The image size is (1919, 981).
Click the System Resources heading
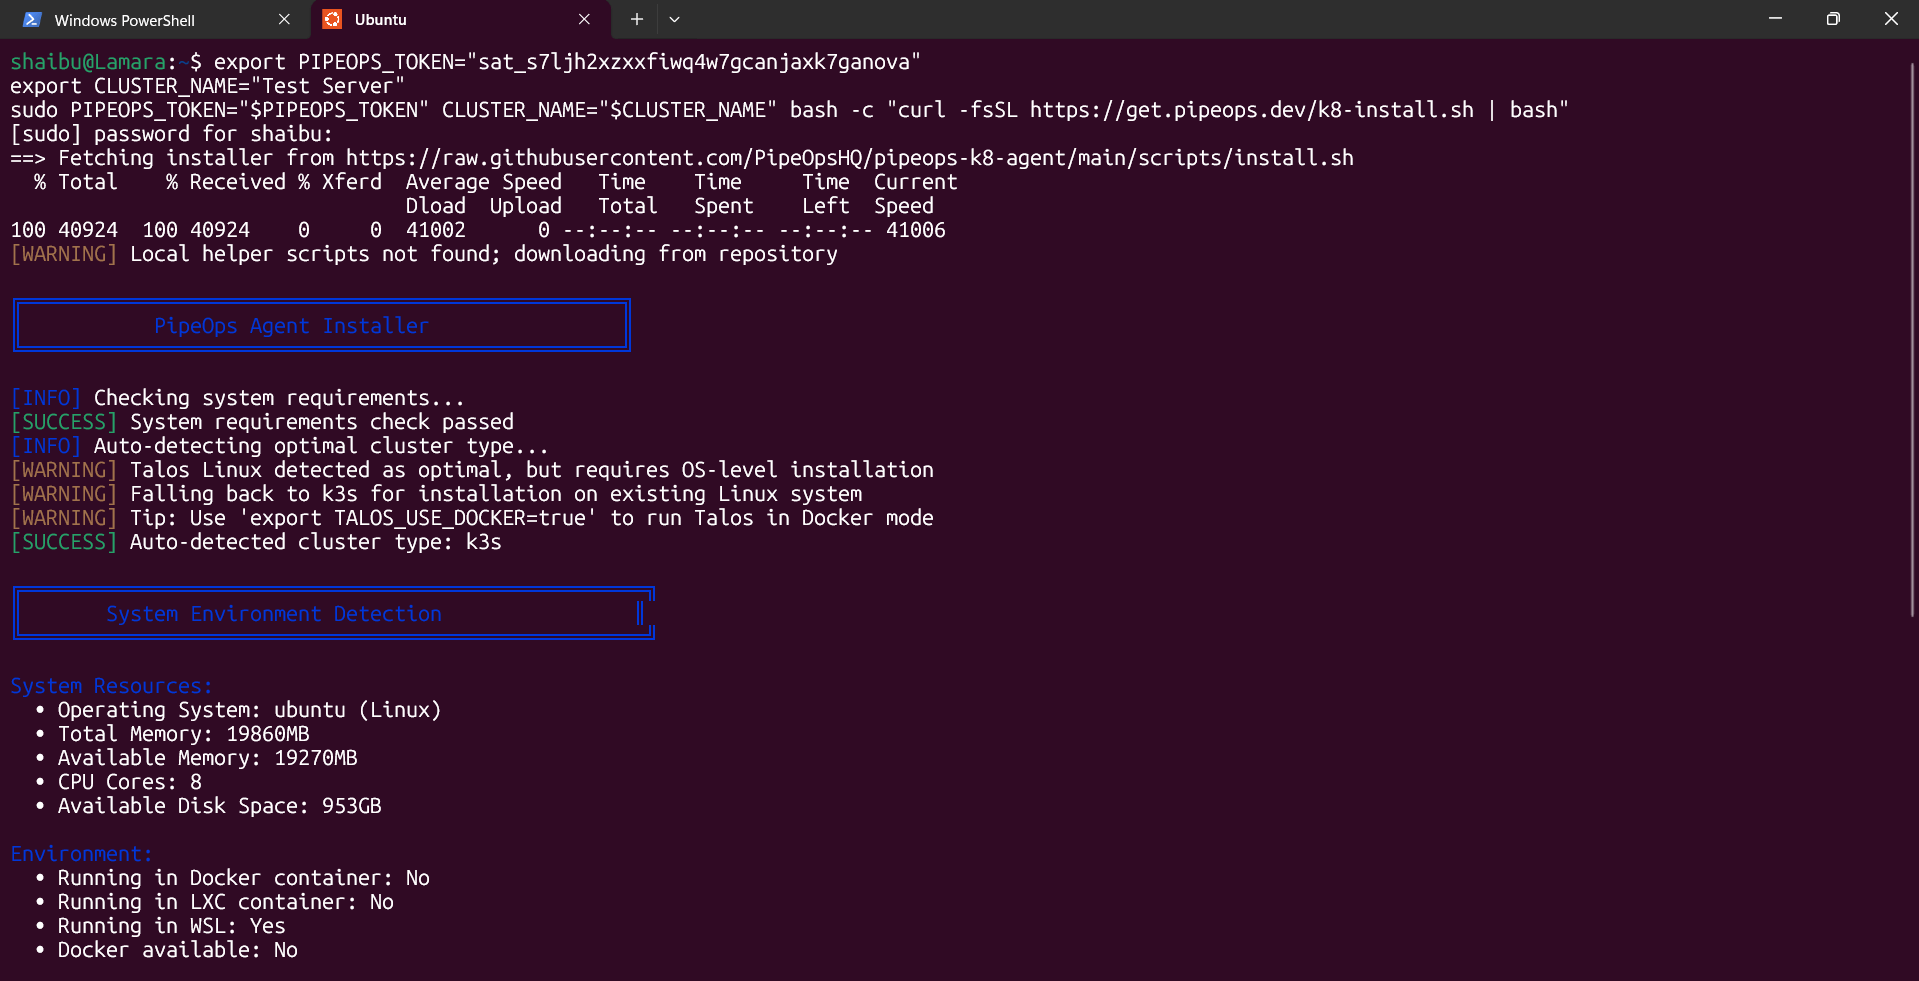(111, 686)
